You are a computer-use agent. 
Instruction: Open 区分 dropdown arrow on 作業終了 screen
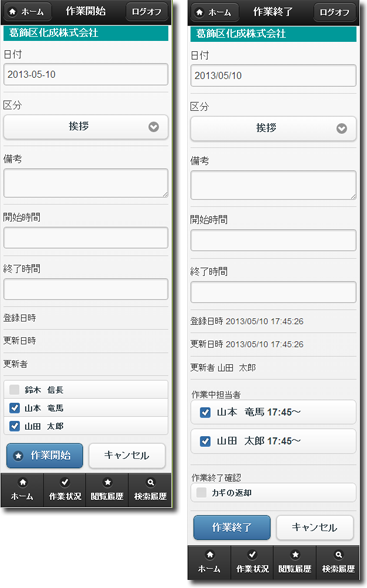click(x=342, y=129)
